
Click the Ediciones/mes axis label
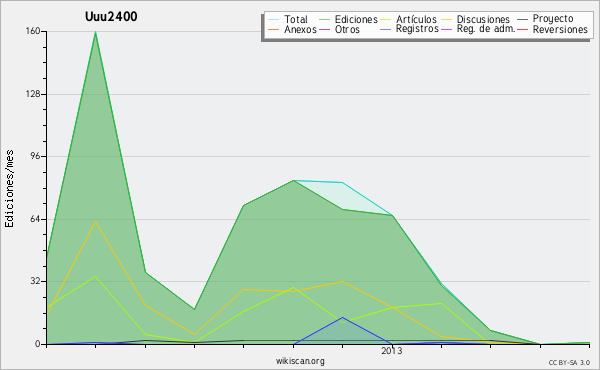click(9, 188)
